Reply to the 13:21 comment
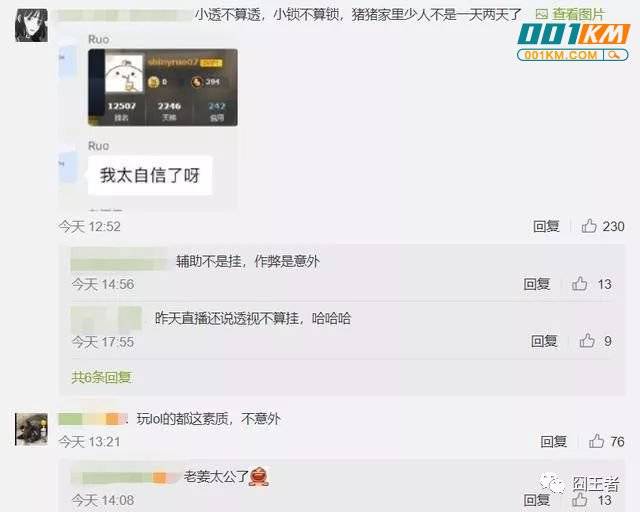640x512 pixels. click(553, 441)
